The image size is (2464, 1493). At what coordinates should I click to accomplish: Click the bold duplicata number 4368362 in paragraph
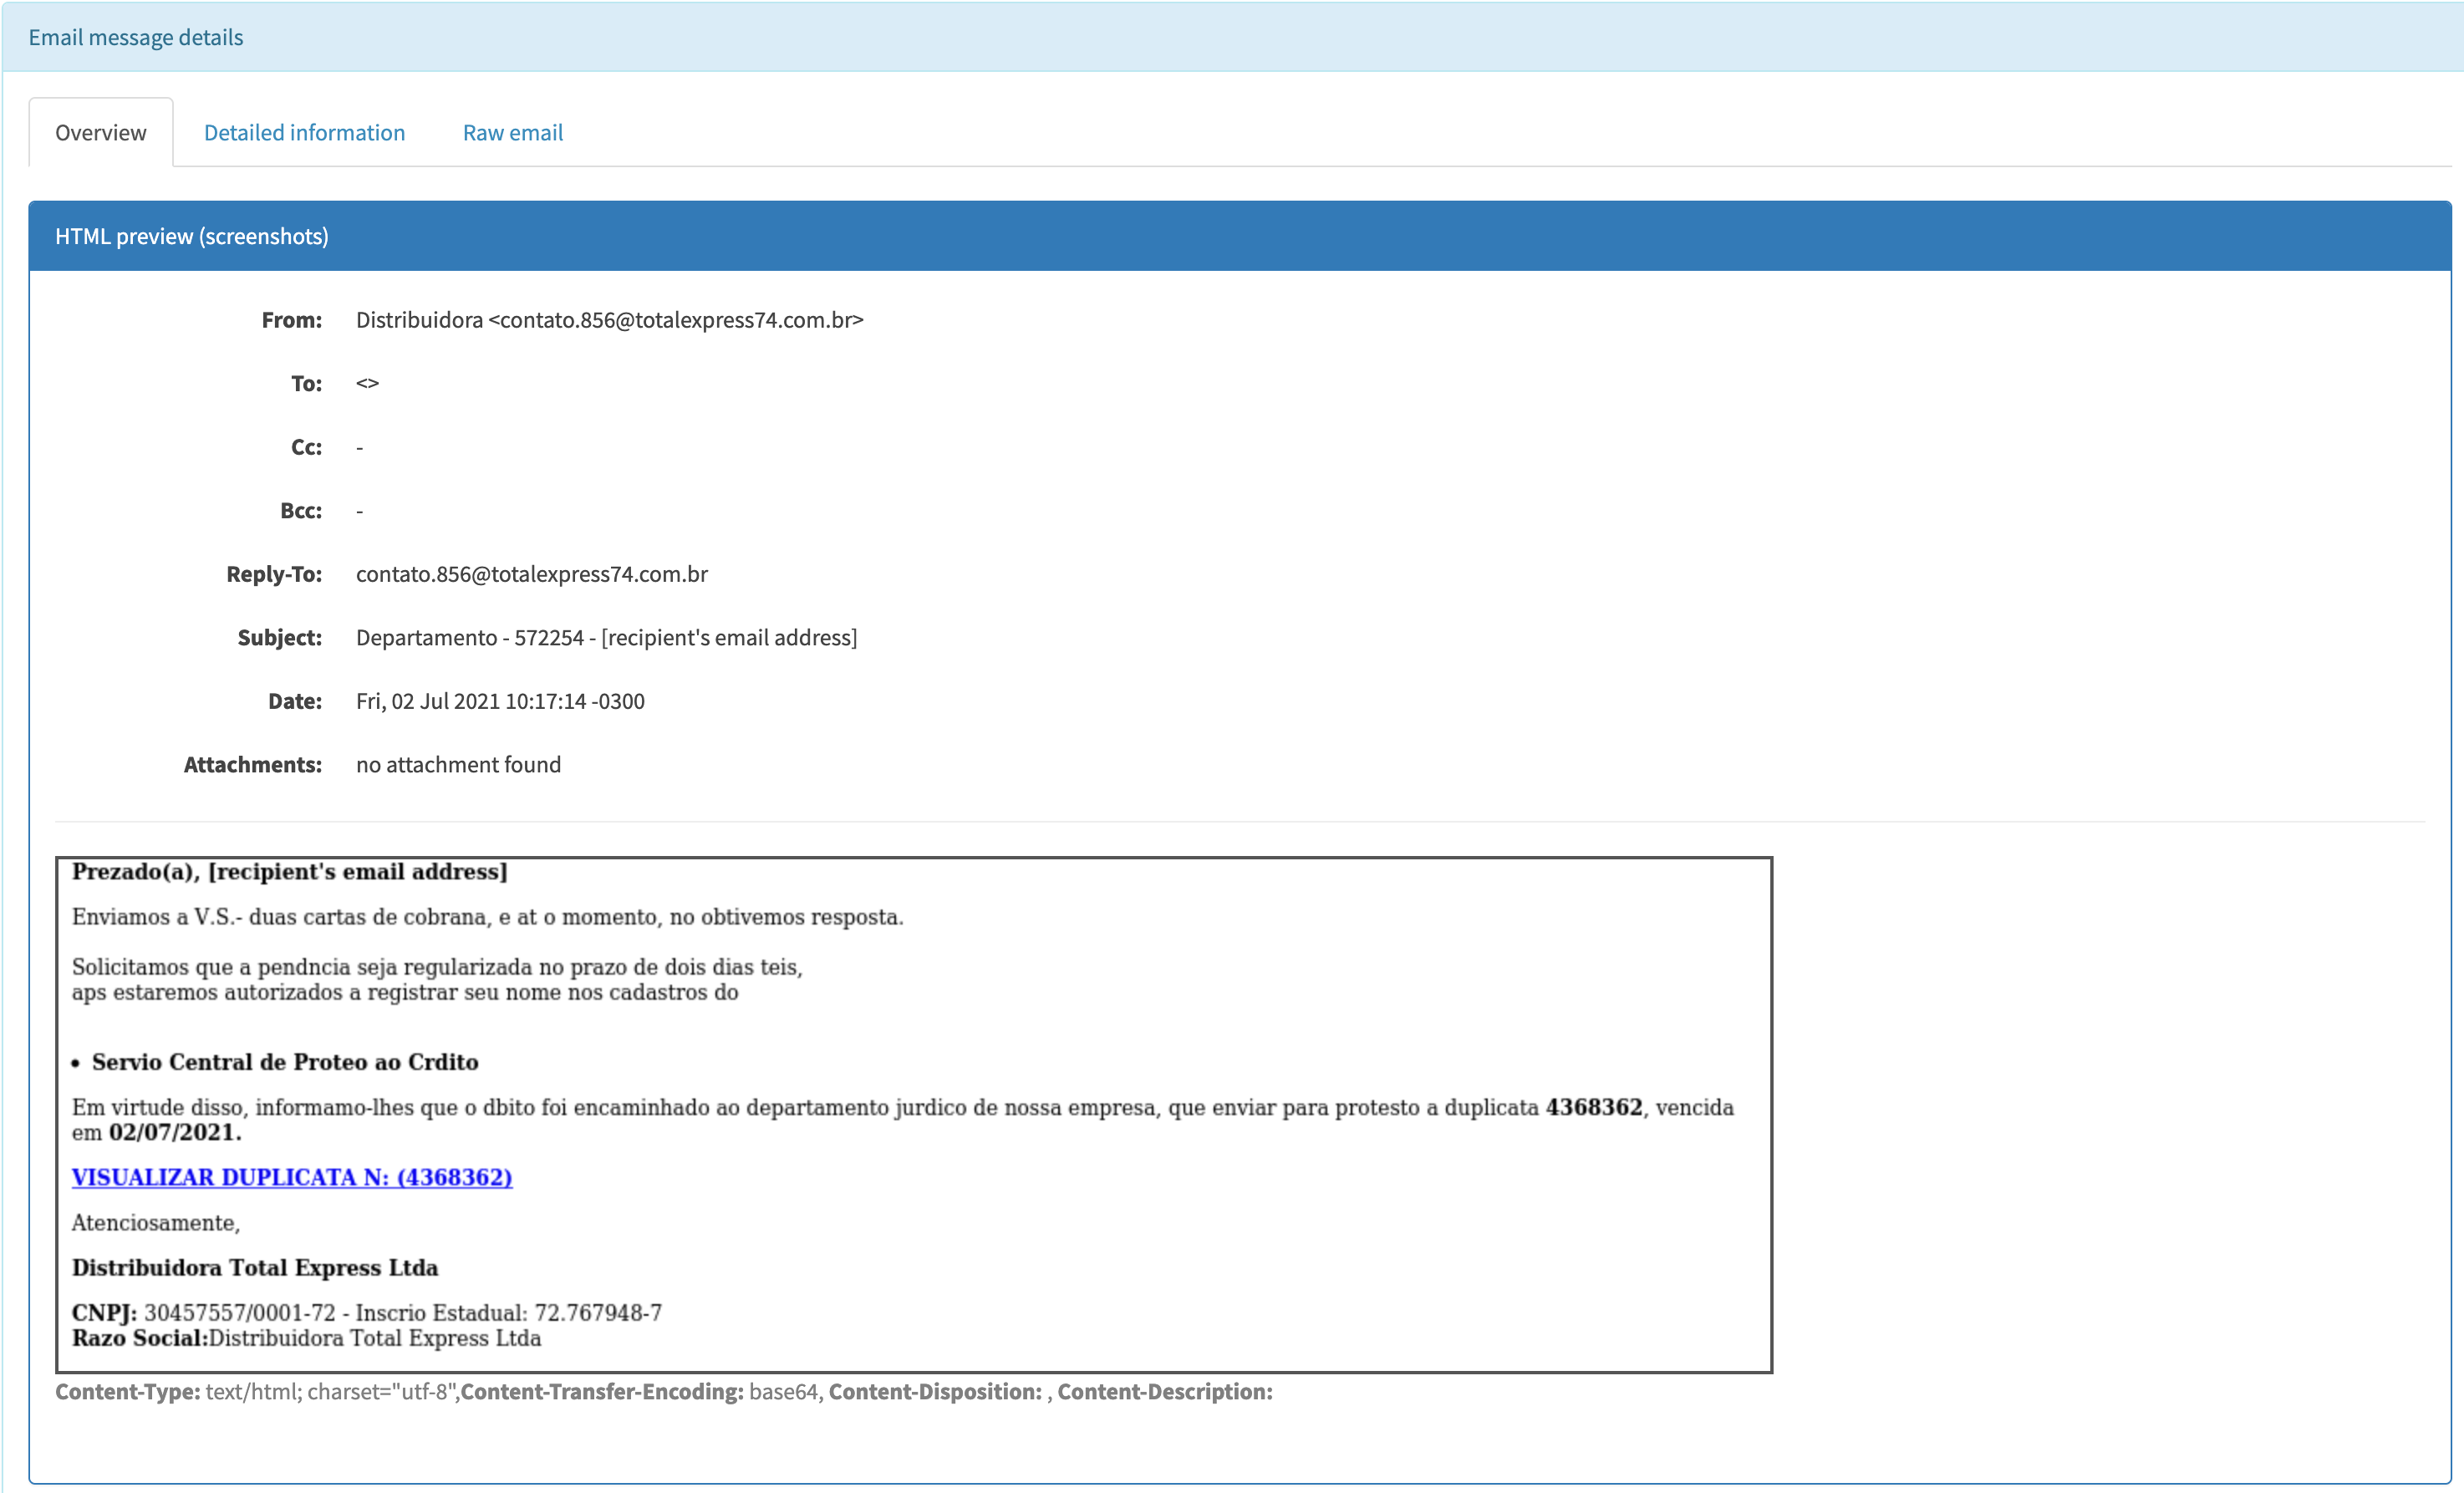pyautogui.click(x=1593, y=1107)
